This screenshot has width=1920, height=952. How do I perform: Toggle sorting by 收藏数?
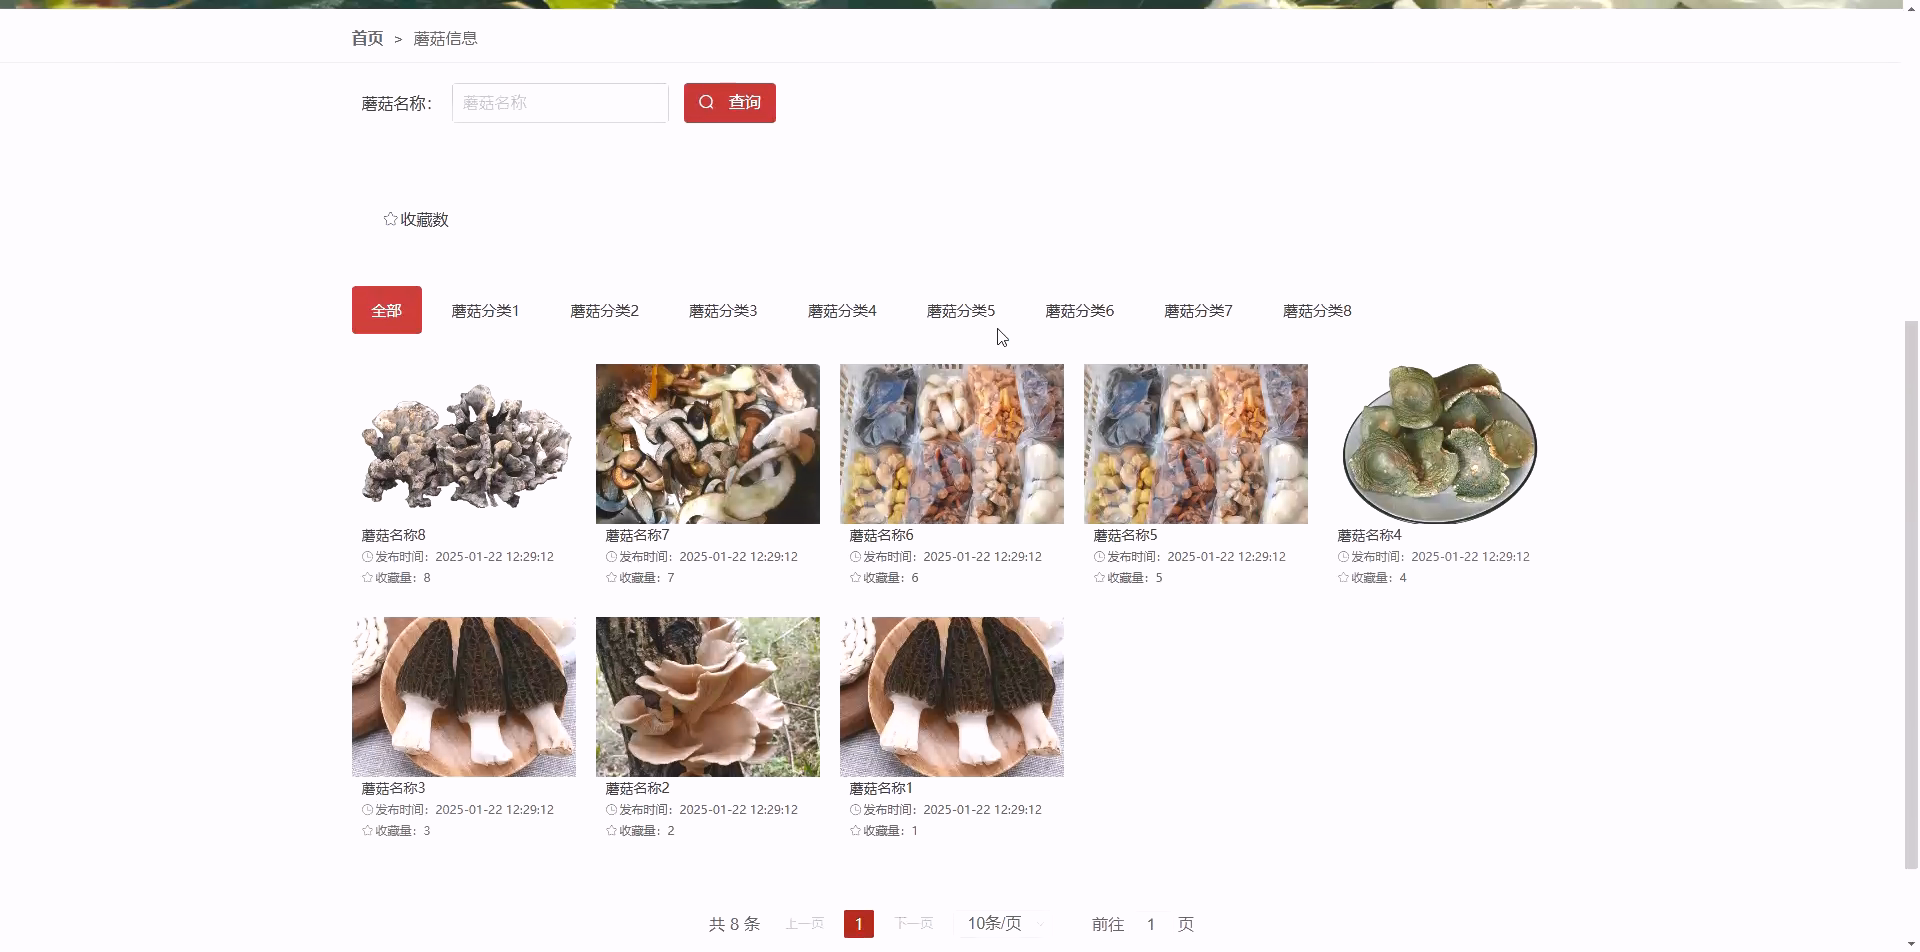click(x=417, y=219)
